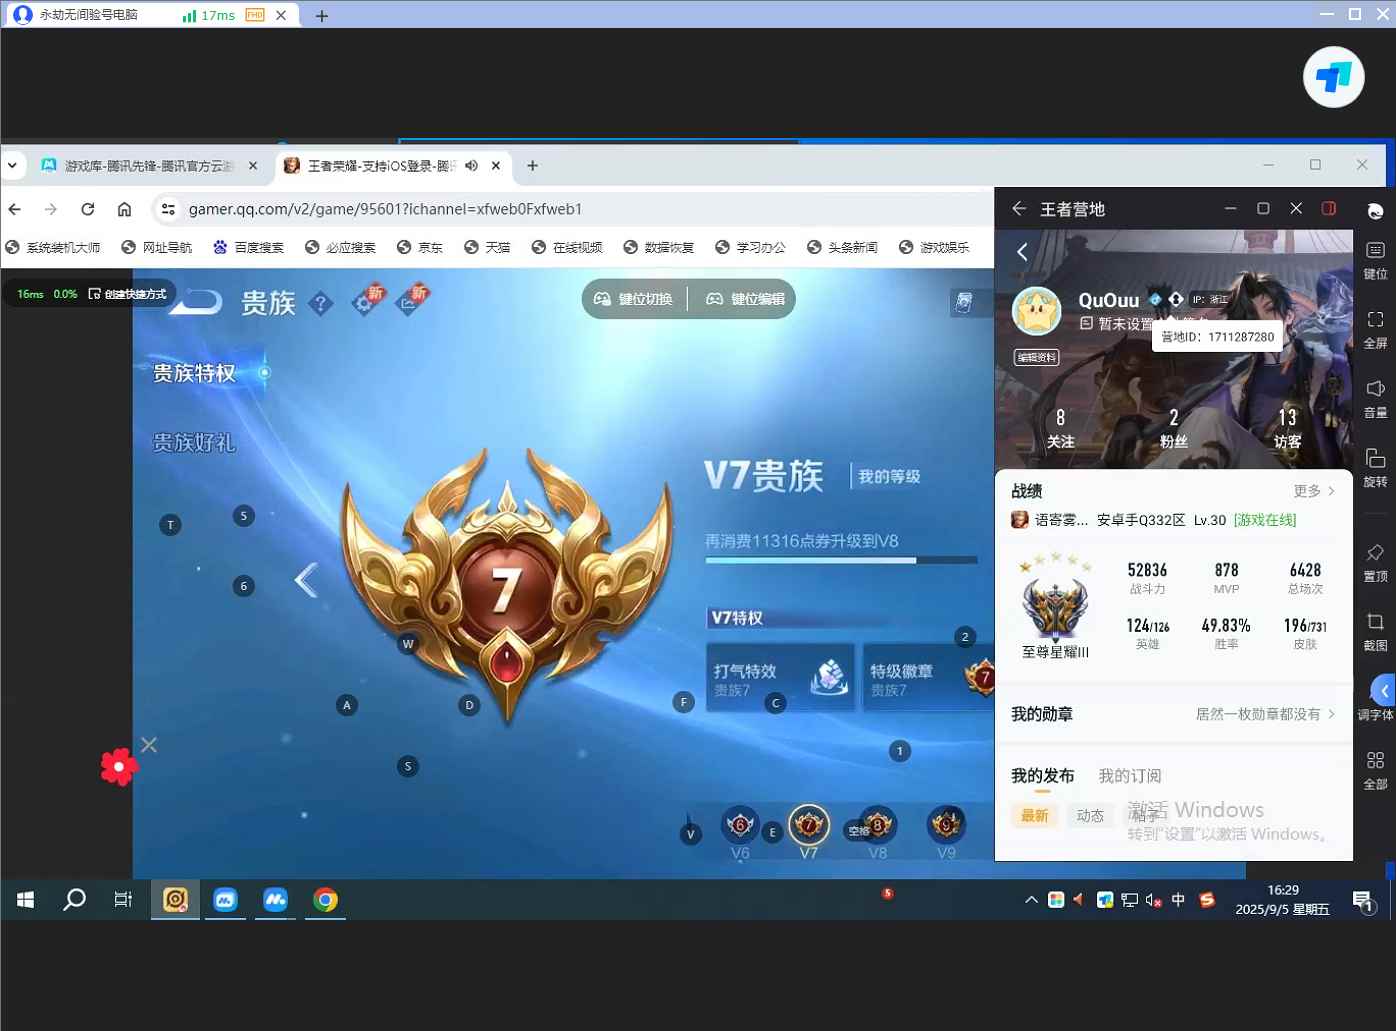This screenshot has width=1396, height=1031.
Task: Open a new browser tab
Action: 532,166
